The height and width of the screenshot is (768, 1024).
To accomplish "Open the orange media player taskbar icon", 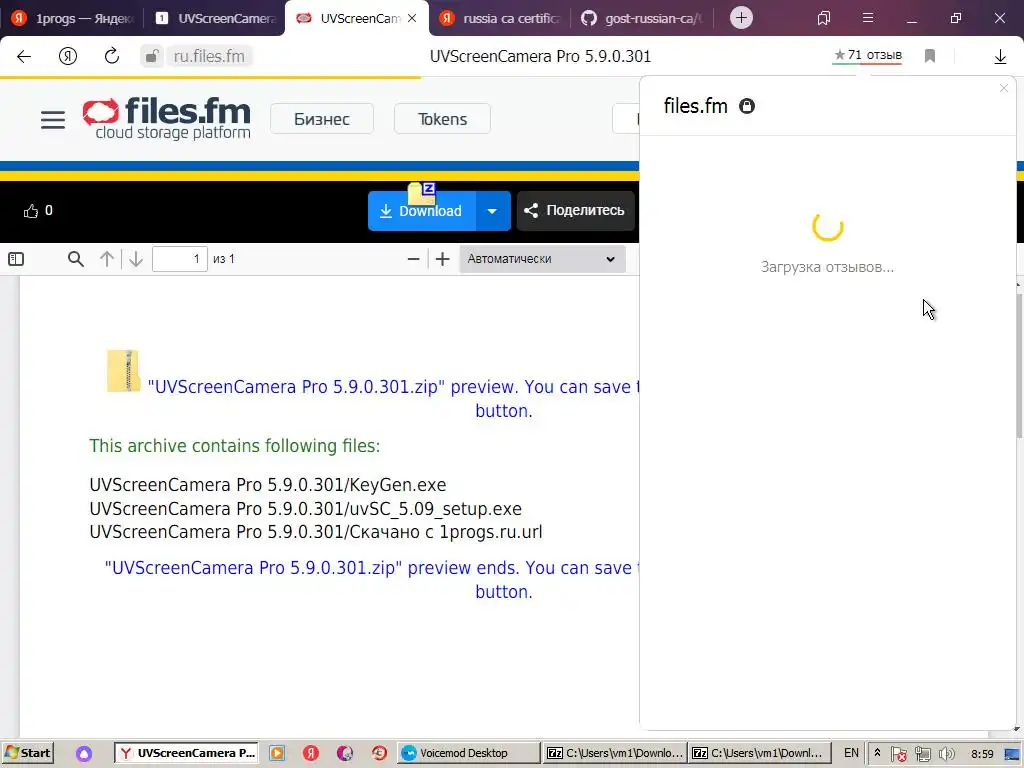I will (x=277, y=753).
